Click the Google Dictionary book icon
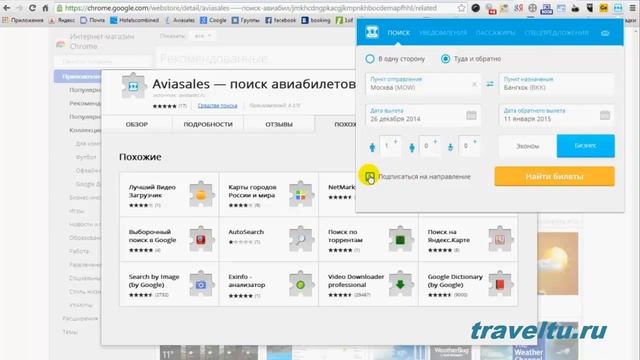This screenshot has height=360, width=640. pos(500,284)
